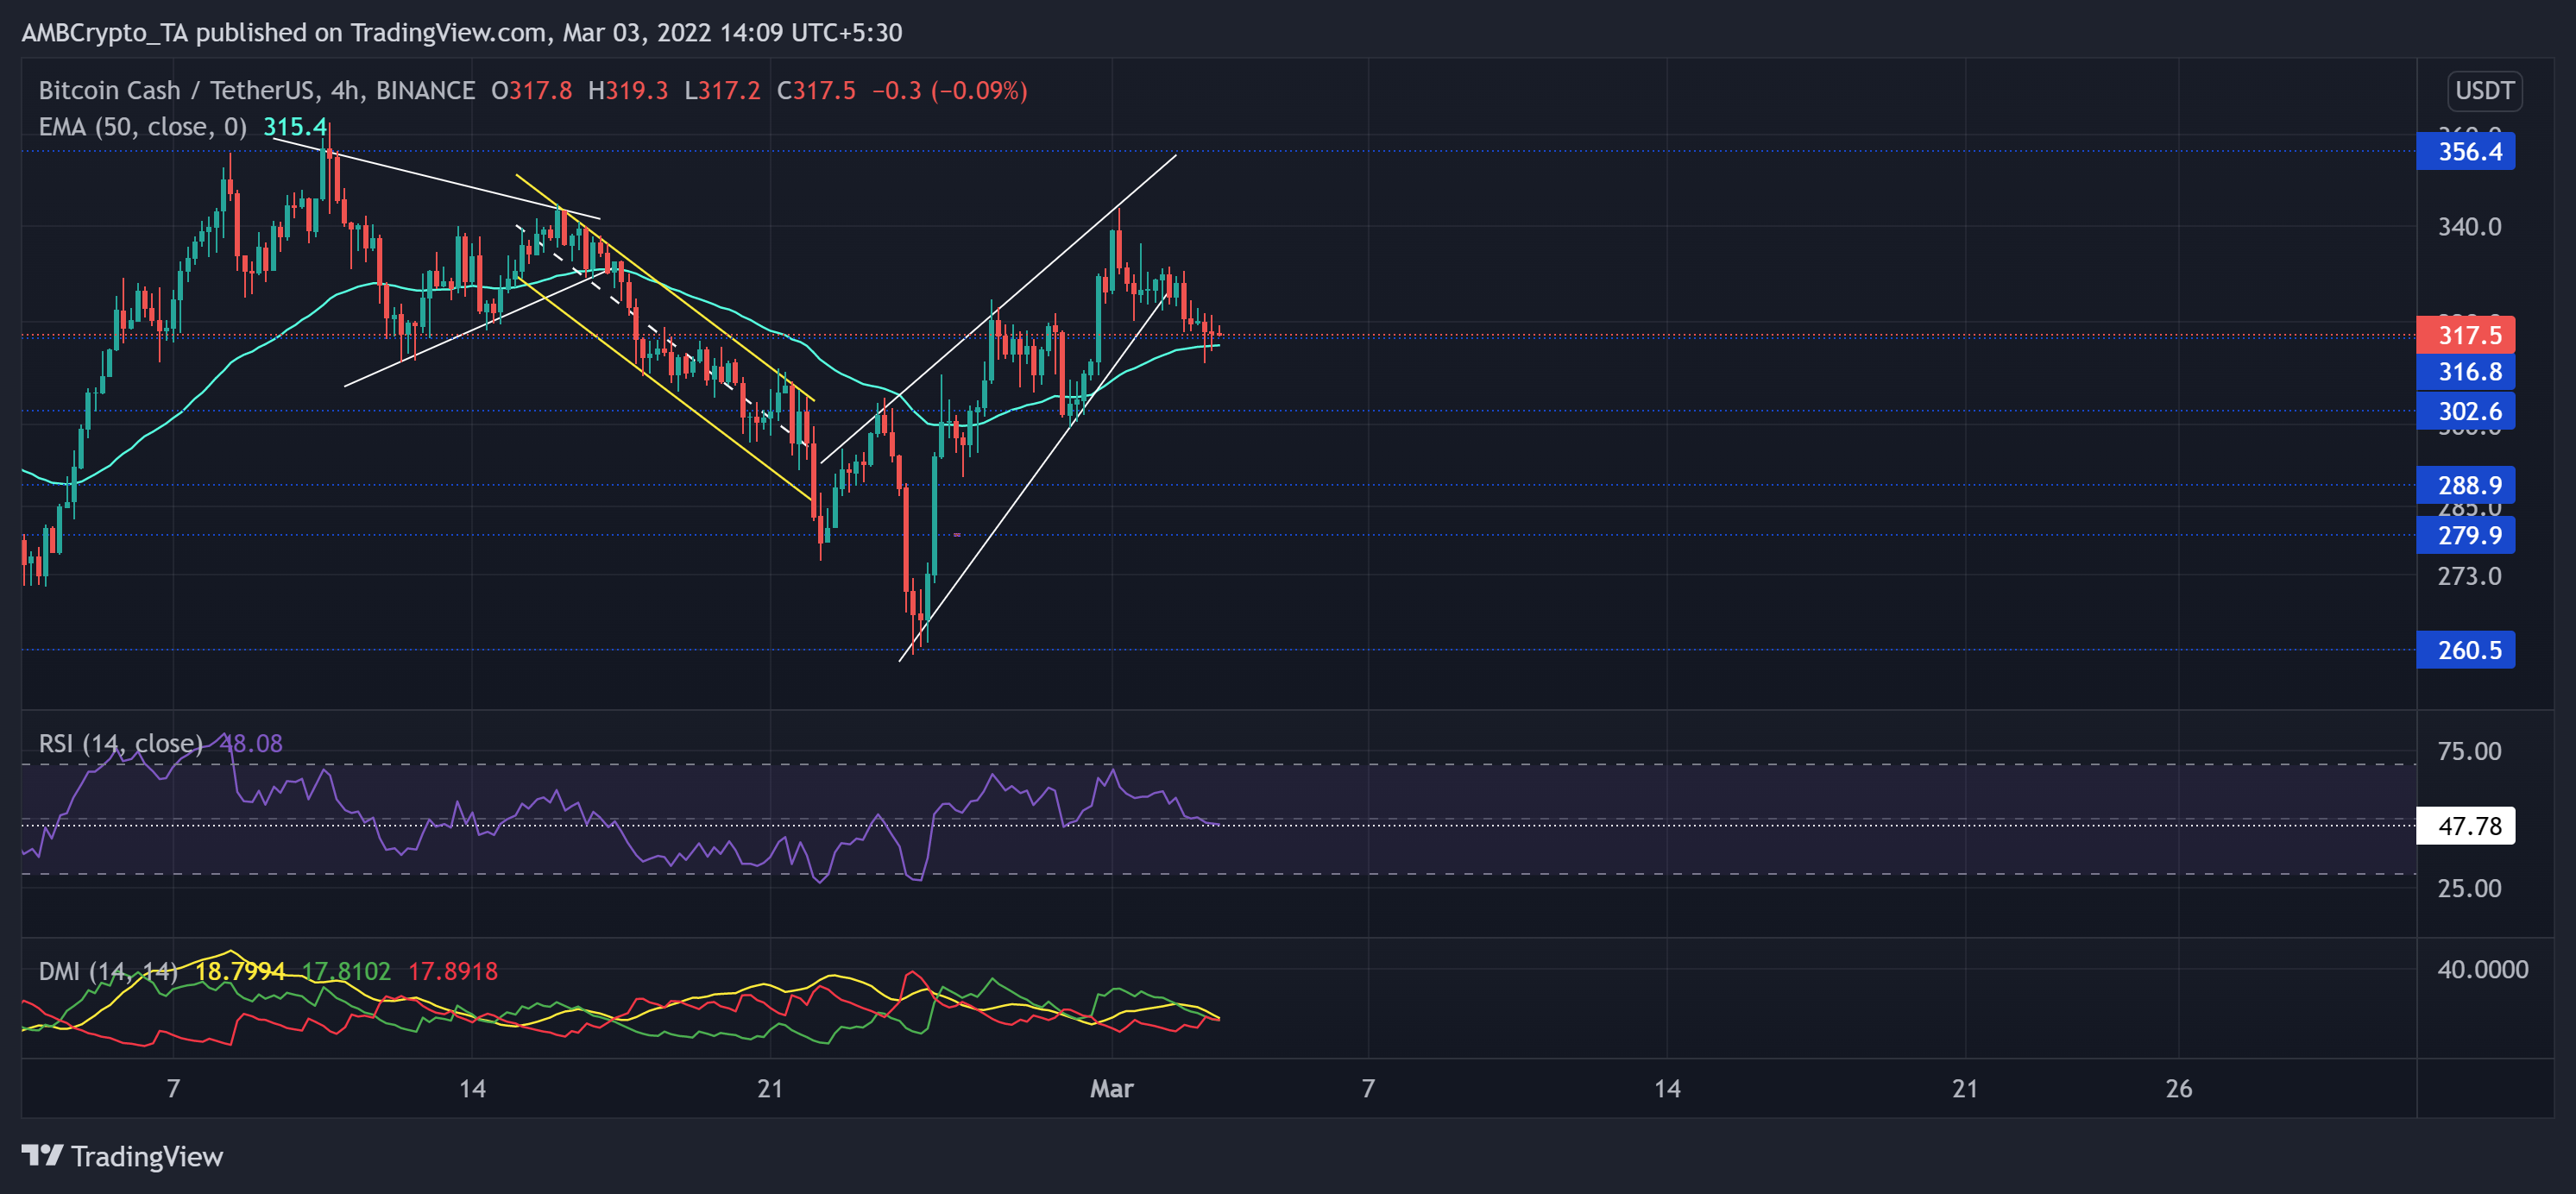Click the 40.0000 DMI axis label
Viewport: 2576px width, 1194px height.
click(2482, 969)
